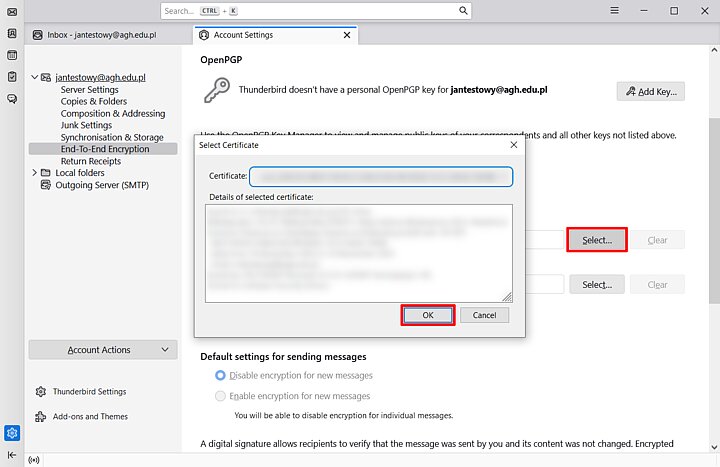This screenshot has width=720, height=467.
Task: Click the scrollbar up arrow
Action: (714, 50)
